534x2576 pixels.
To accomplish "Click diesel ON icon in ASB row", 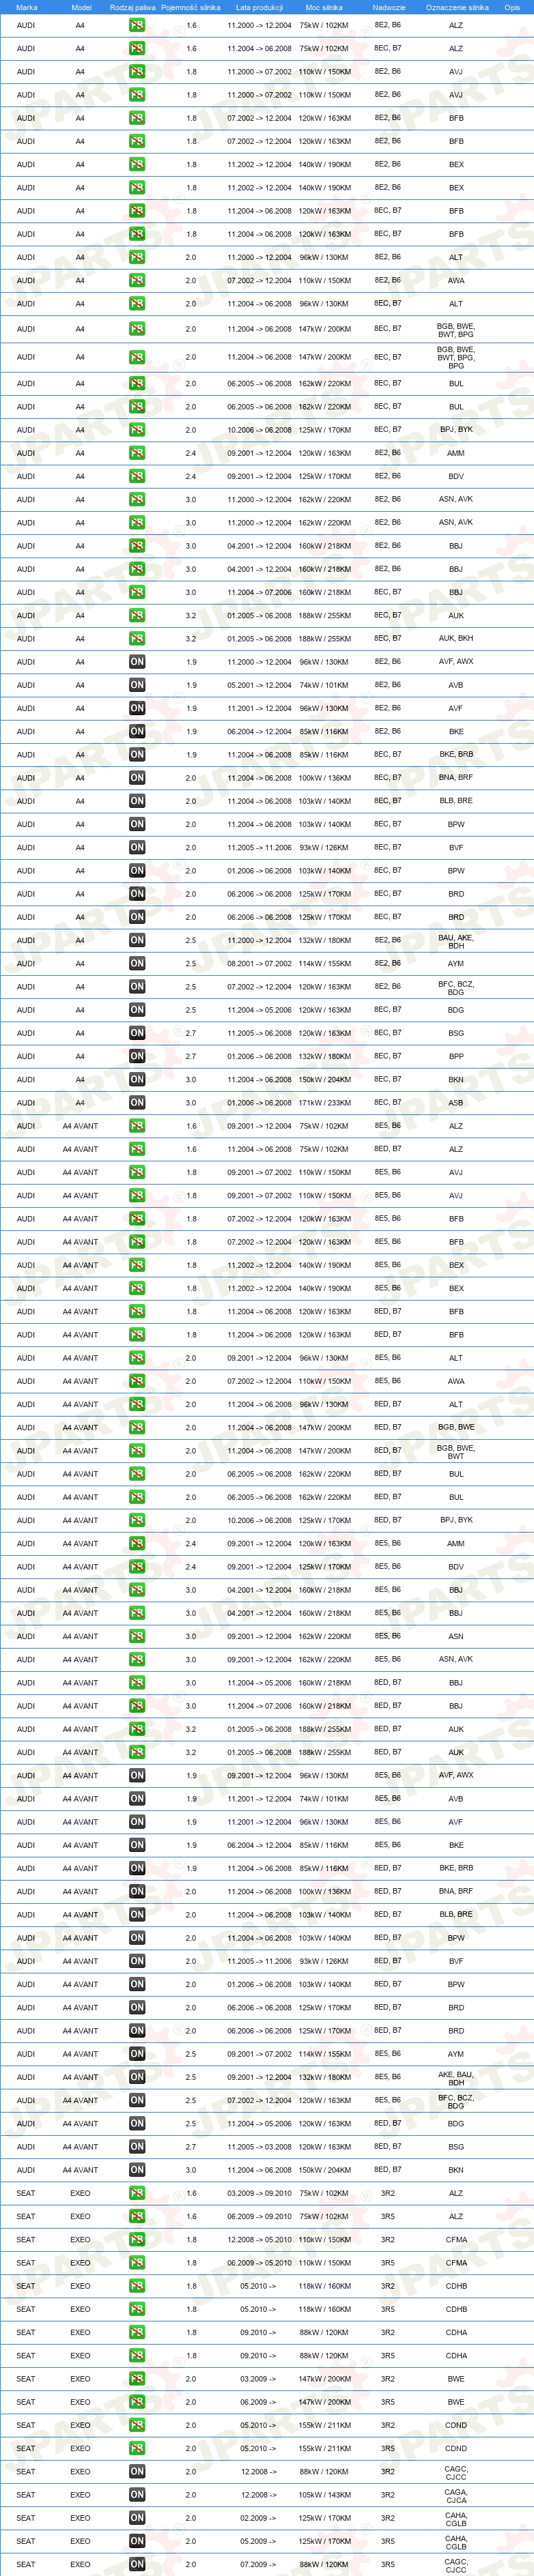I will tap(137, 1102).
